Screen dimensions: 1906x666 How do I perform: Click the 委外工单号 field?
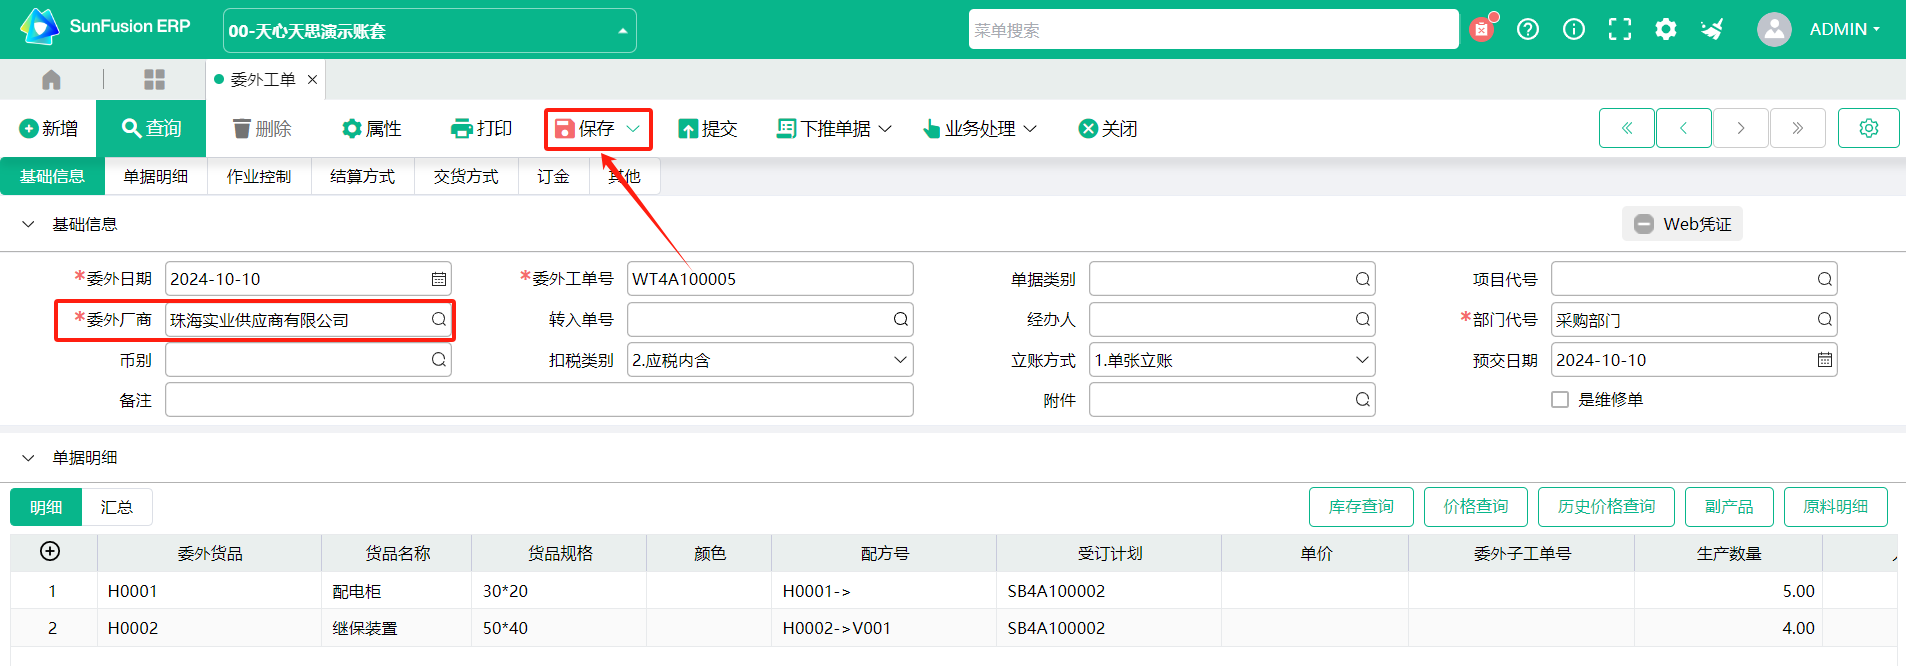pos(770,279)
